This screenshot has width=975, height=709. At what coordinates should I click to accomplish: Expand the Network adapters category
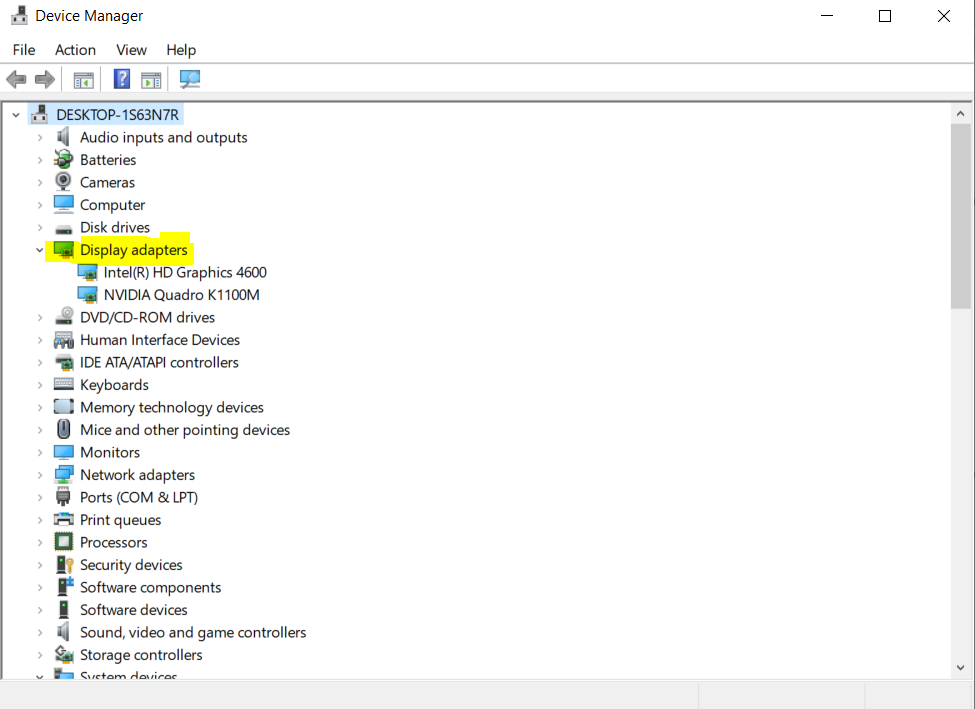(40, 475)
